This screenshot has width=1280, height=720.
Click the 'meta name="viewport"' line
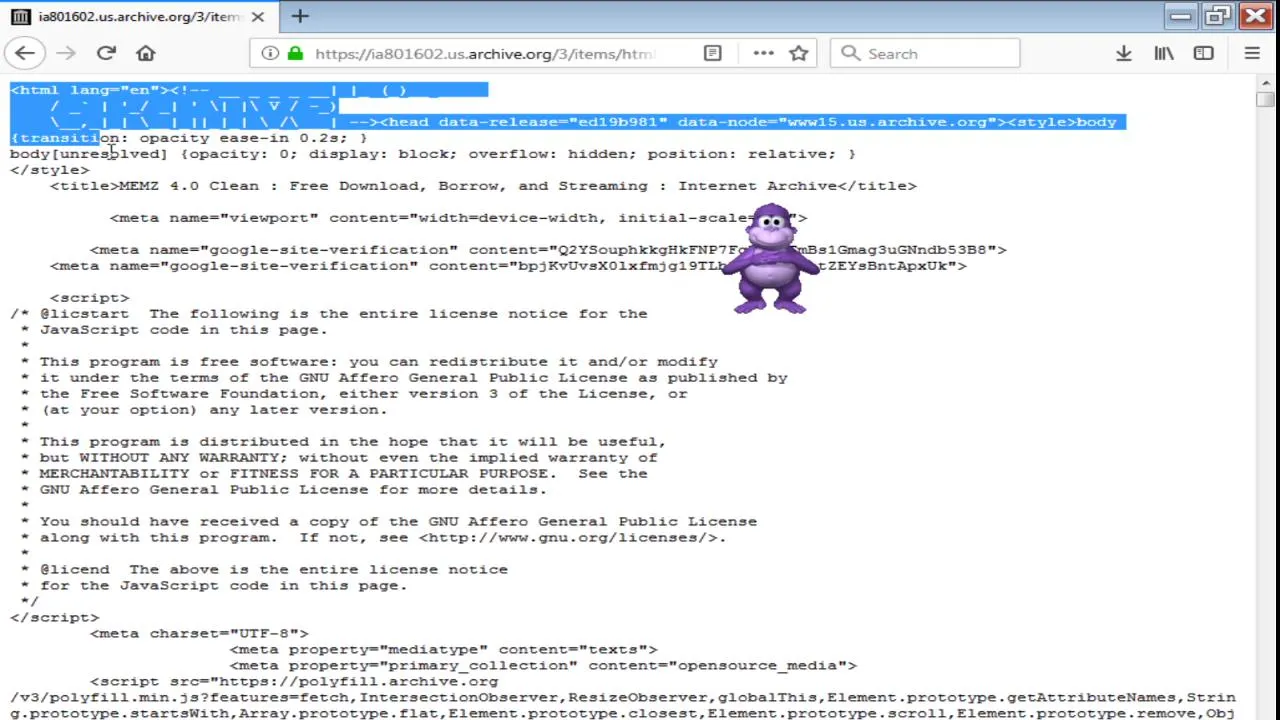[458, 218]
